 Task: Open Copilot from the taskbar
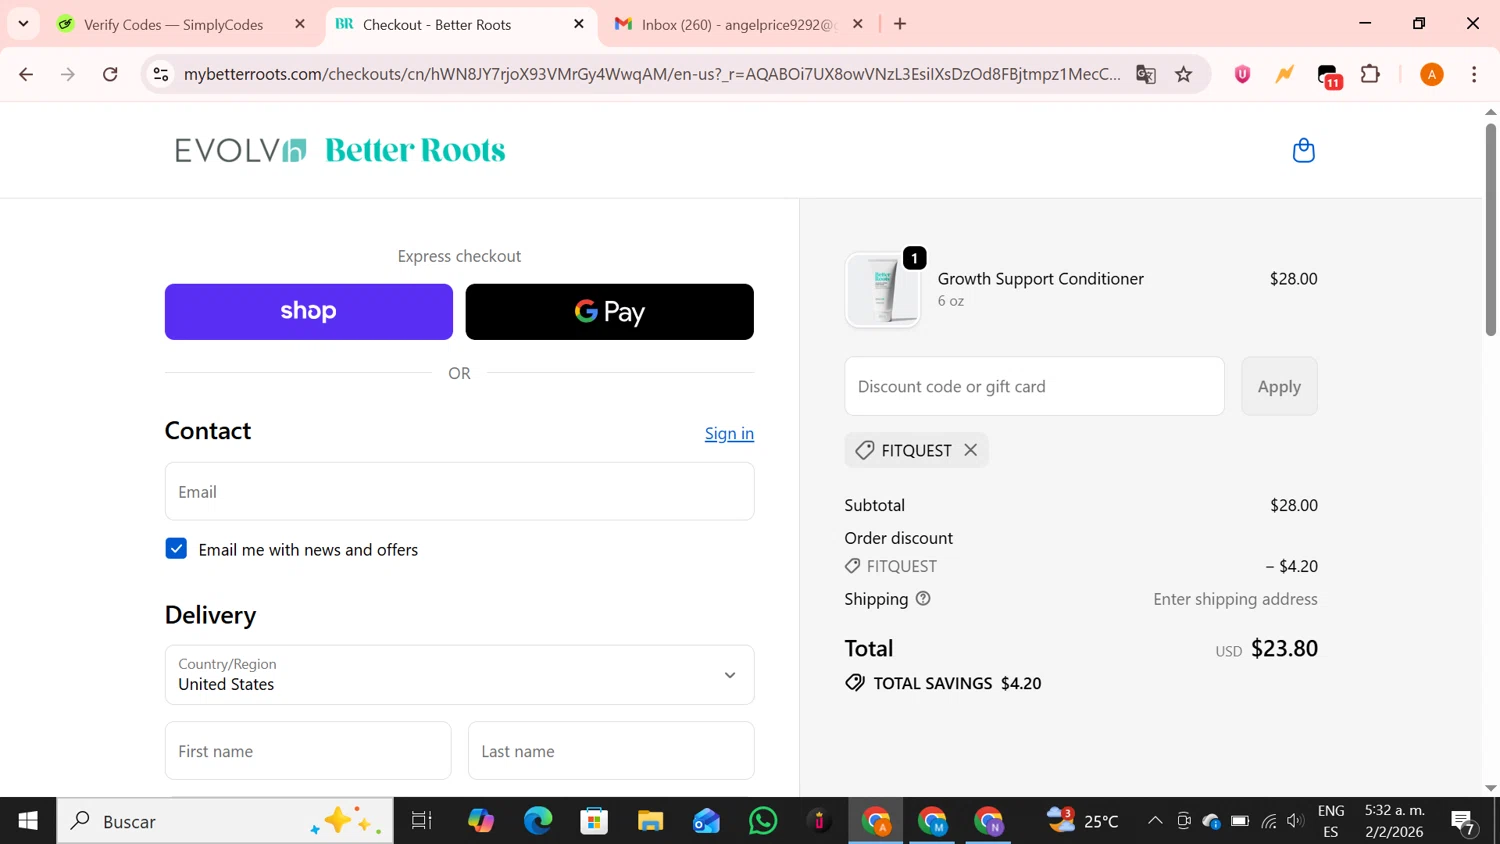point(481,821)
